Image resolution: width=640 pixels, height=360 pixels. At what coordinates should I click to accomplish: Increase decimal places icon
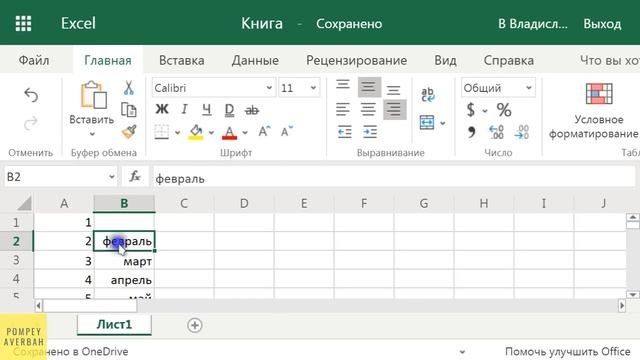[497, 132]
